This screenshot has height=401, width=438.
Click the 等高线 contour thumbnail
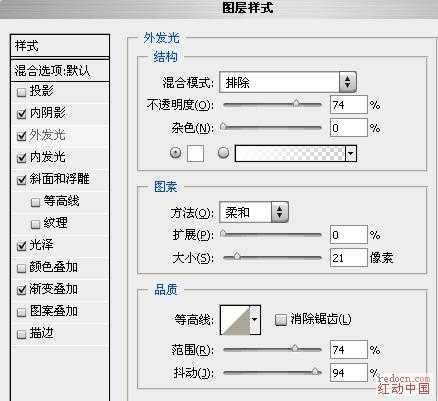click(x=235, y=320)
